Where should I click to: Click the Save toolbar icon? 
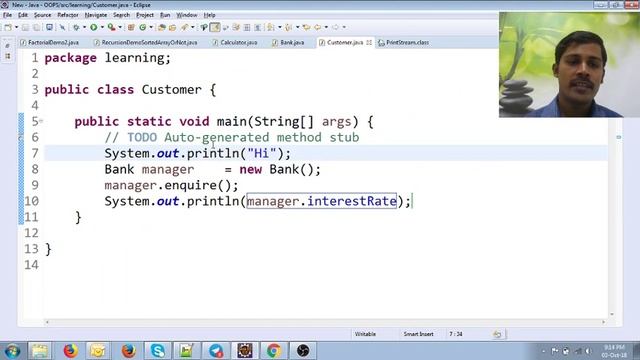point(25,27)
